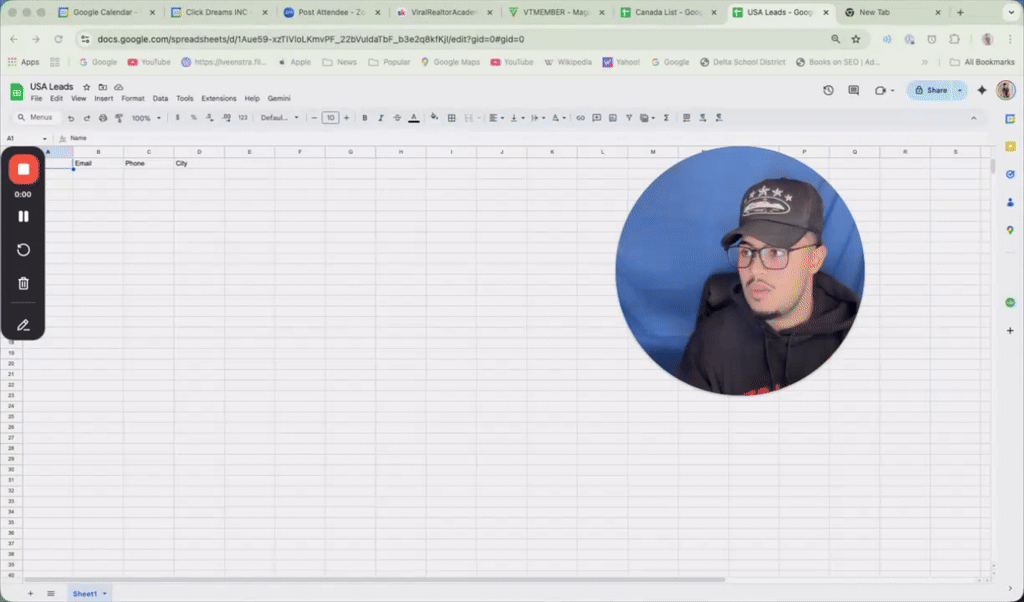Open the Data menu
Screen dimensions: 1024x602
(x=160, y=98)
